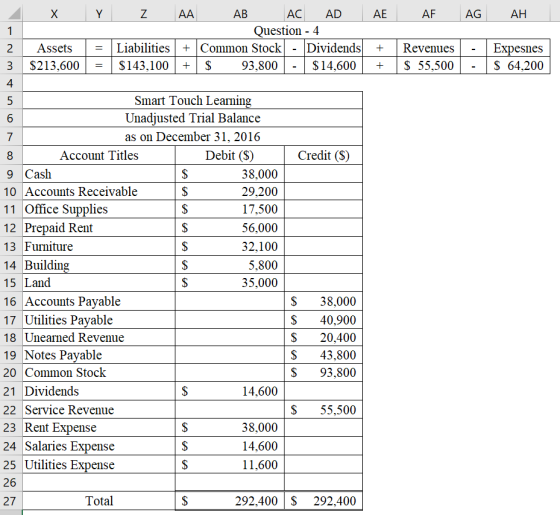This screenshot has width=560, height=515.
Task: Click the 56,000 debit value
Action: [x=230, y=228]
